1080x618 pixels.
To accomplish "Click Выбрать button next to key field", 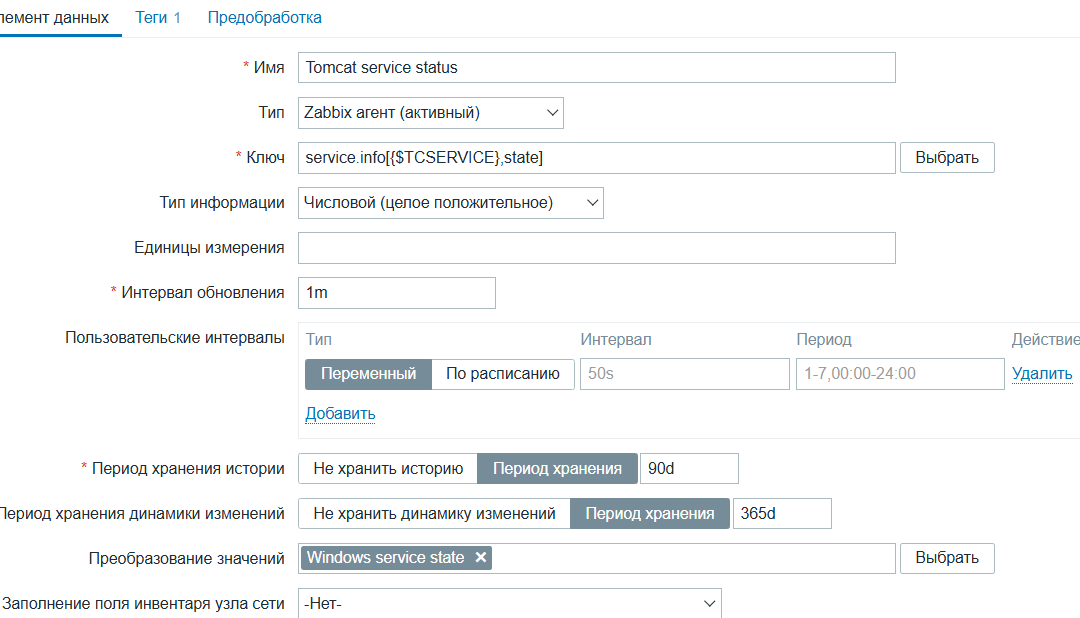I will [947, 158].
